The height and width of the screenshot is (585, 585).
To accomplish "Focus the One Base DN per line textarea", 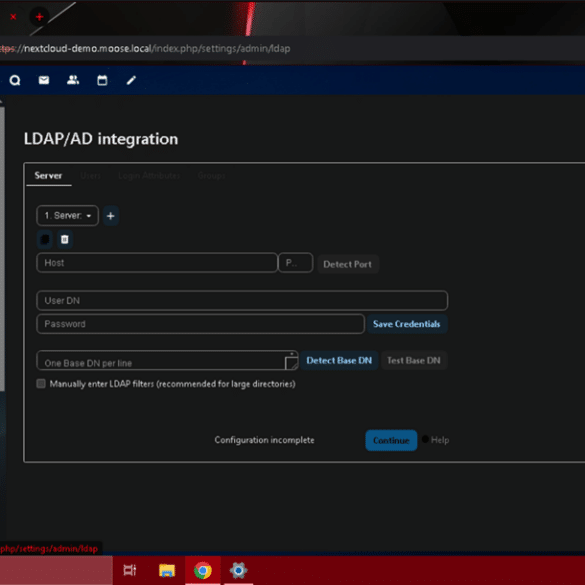I will tap(167, 360).
